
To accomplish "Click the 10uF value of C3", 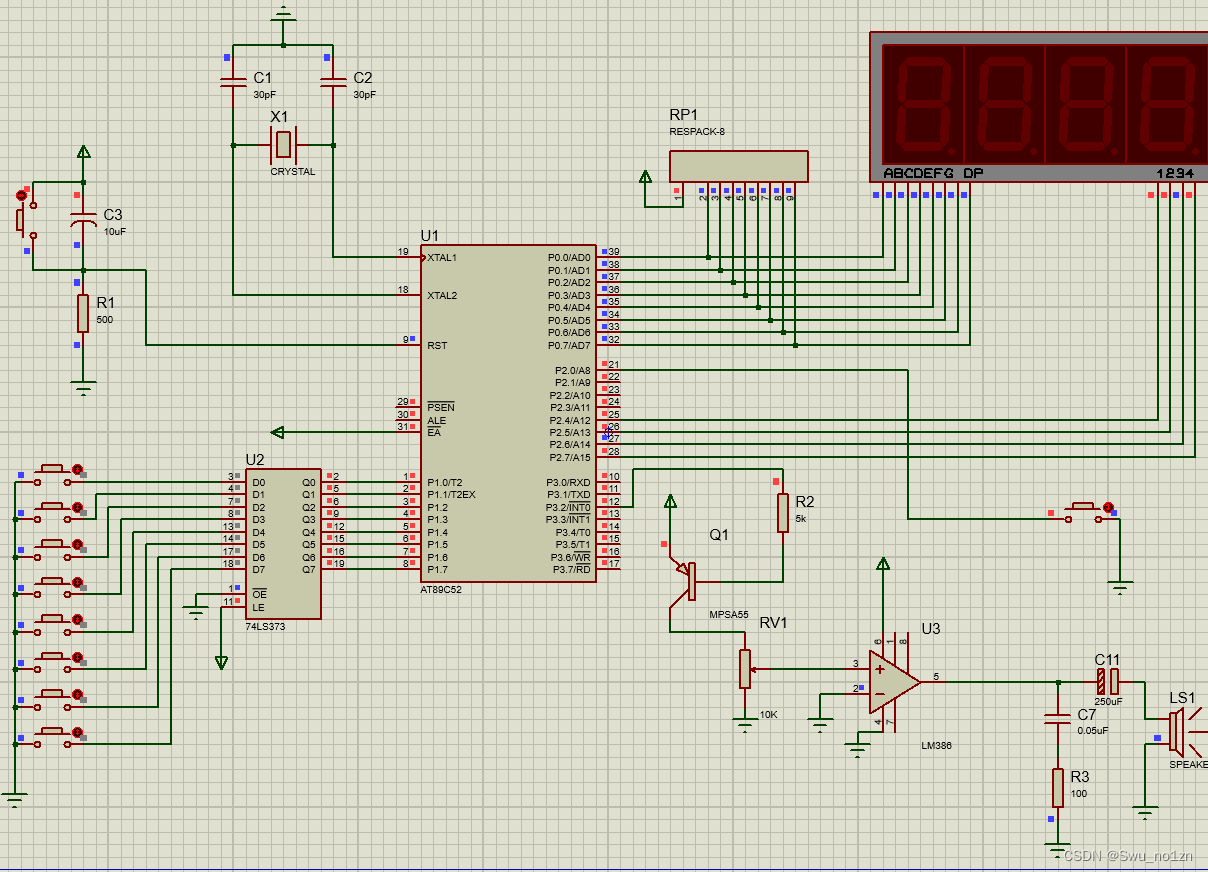I will 115,231.
